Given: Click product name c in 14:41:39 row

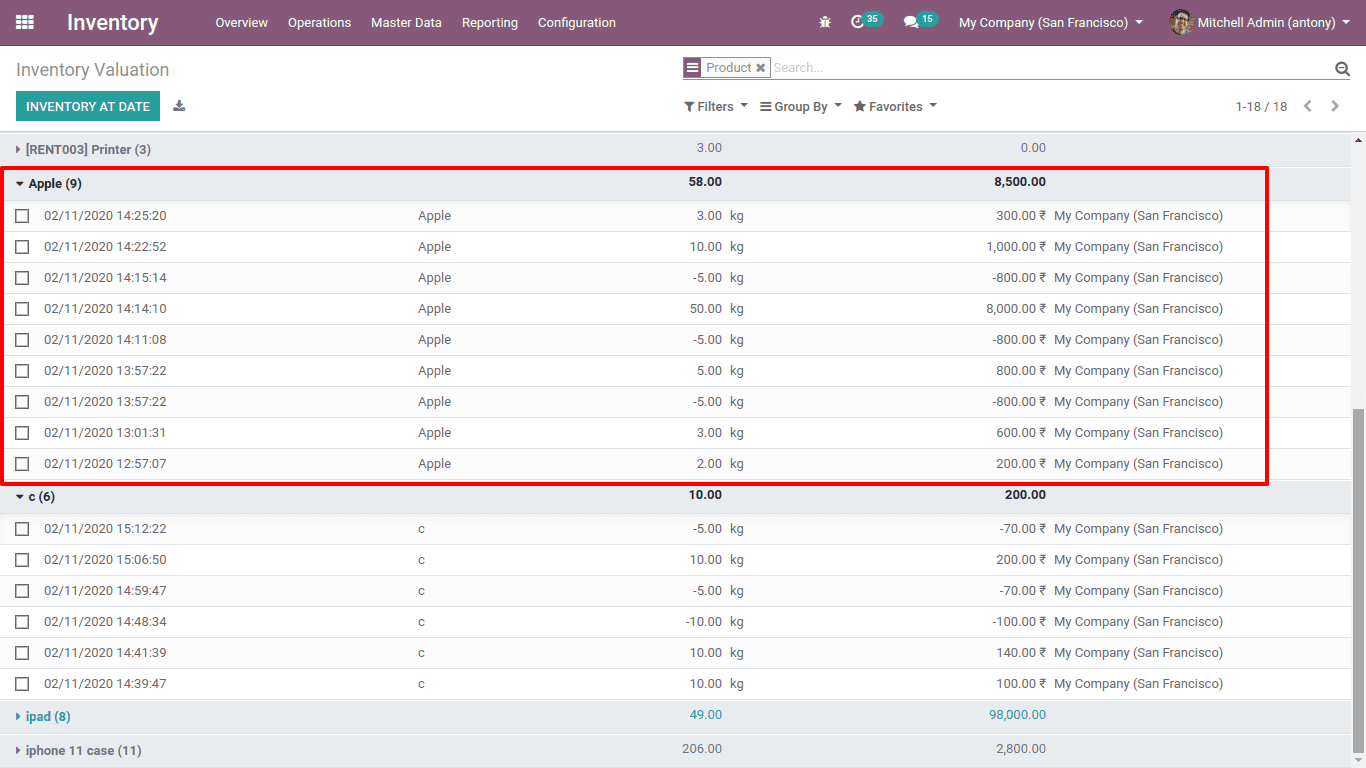Looking at the screenshot, I should tap(422, 653).
